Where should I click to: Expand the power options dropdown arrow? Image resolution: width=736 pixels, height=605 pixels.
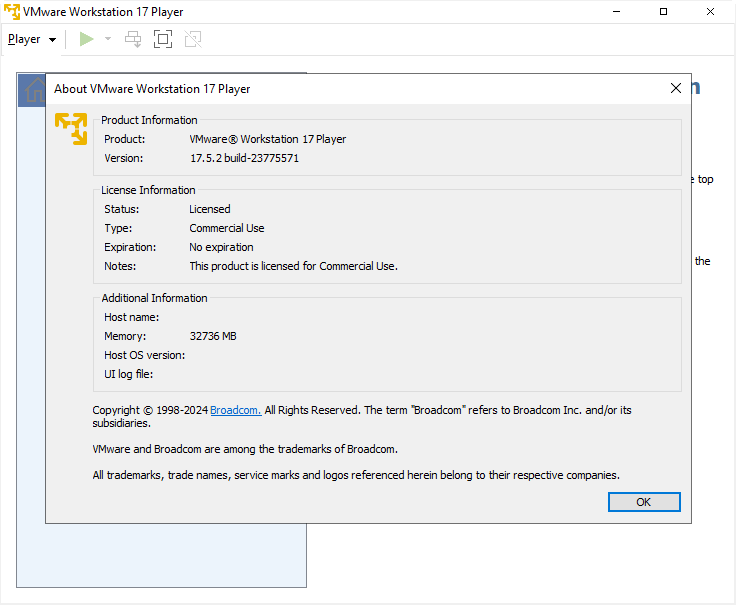pos(108,39)
